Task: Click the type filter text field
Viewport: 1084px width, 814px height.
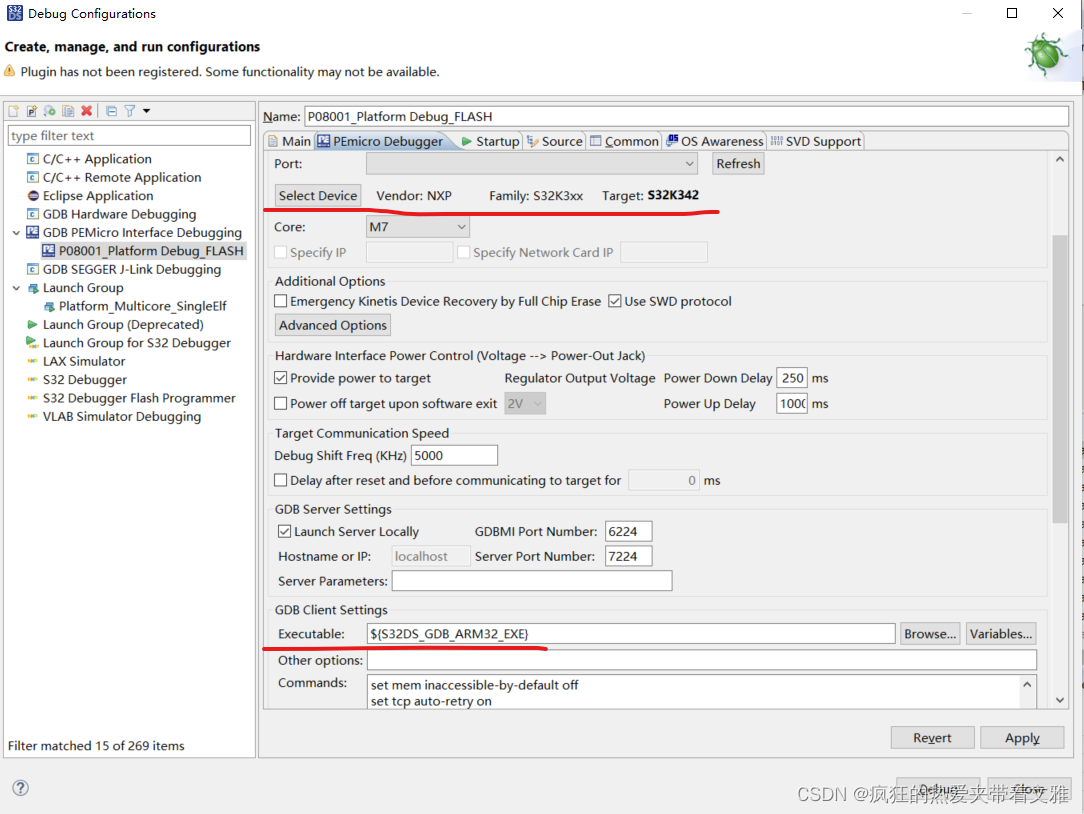Action: (129, 136)
